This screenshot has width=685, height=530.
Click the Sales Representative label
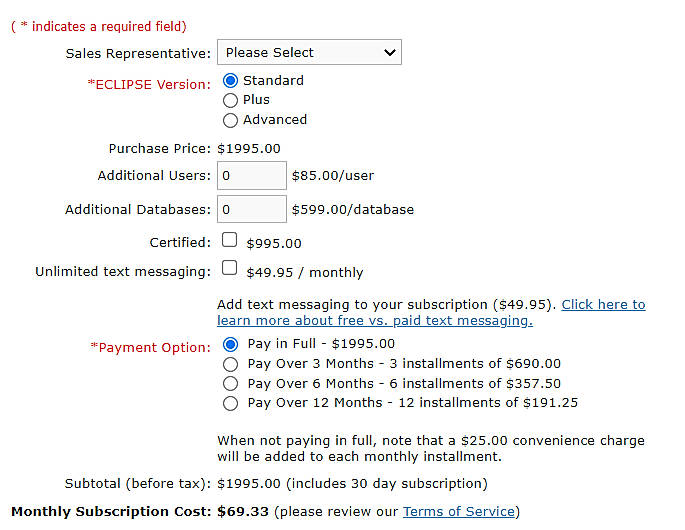(138, 53)
